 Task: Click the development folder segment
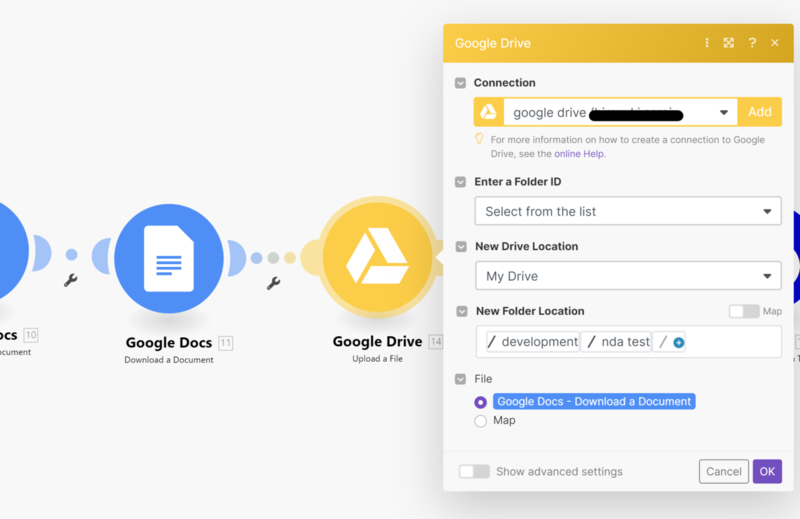click(x=533, y=341)
